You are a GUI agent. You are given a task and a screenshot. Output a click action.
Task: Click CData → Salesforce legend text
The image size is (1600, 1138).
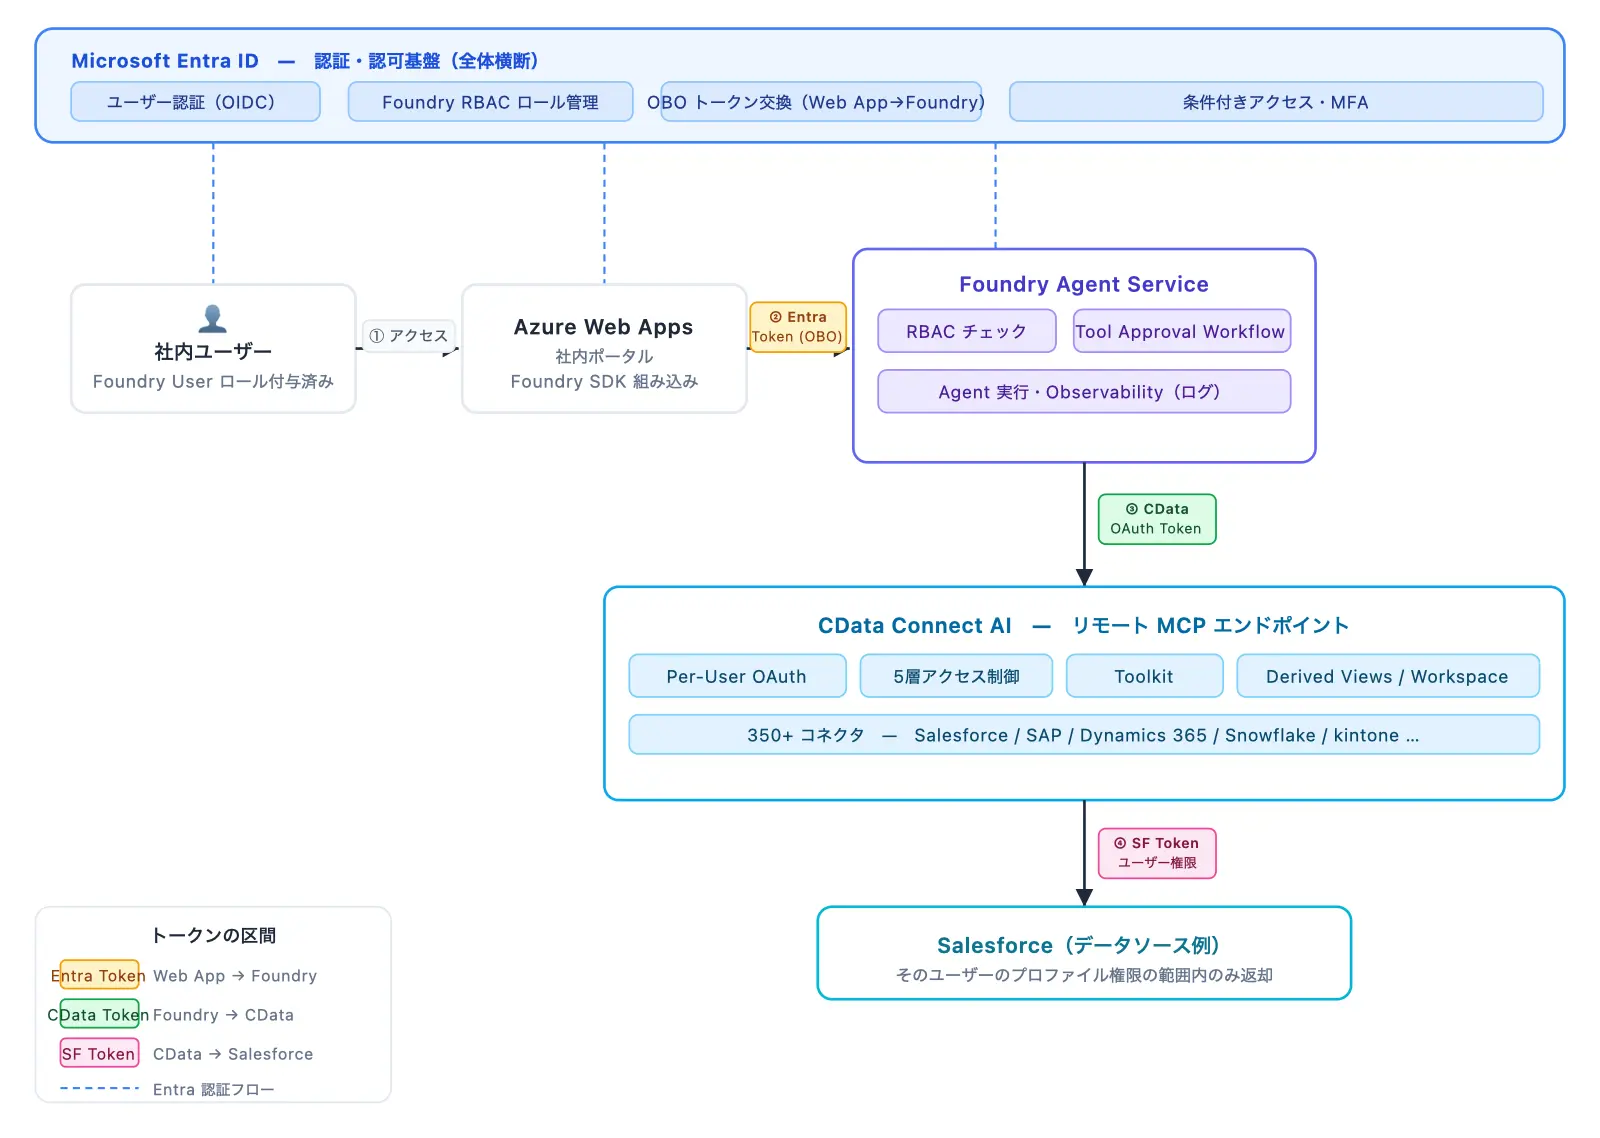233,1054
